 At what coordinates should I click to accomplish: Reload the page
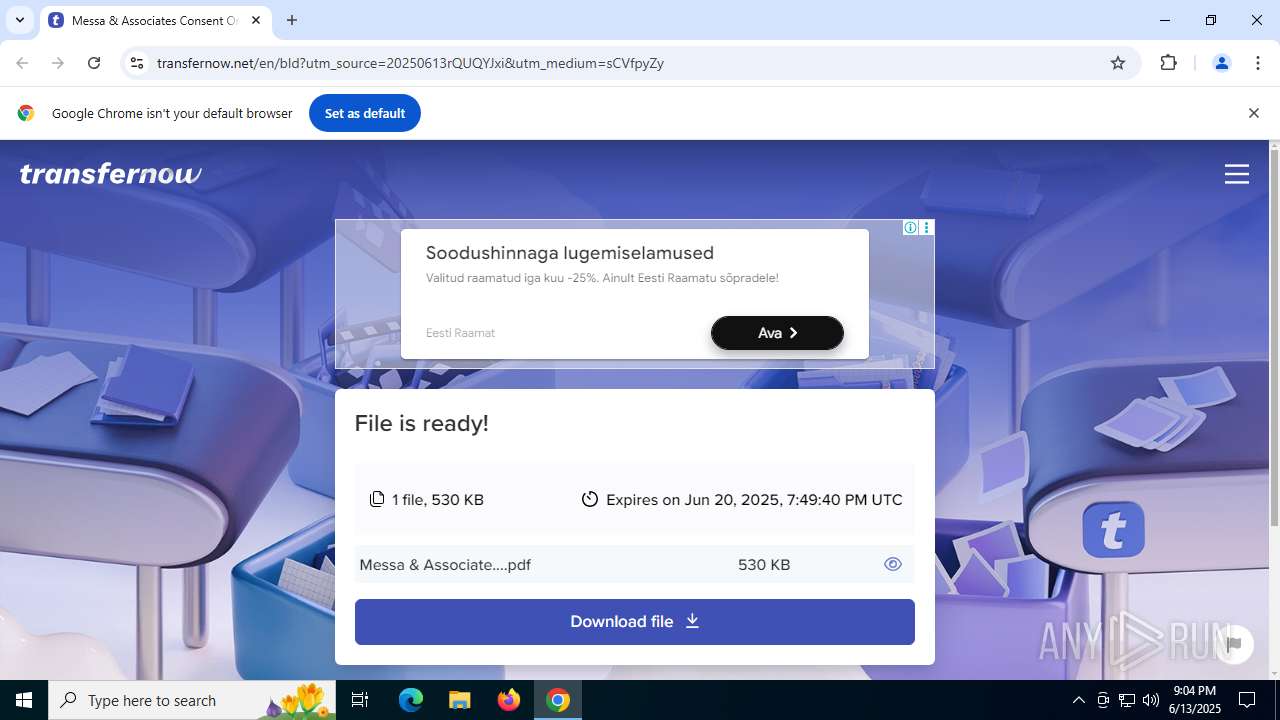click(x=94, y=63)
